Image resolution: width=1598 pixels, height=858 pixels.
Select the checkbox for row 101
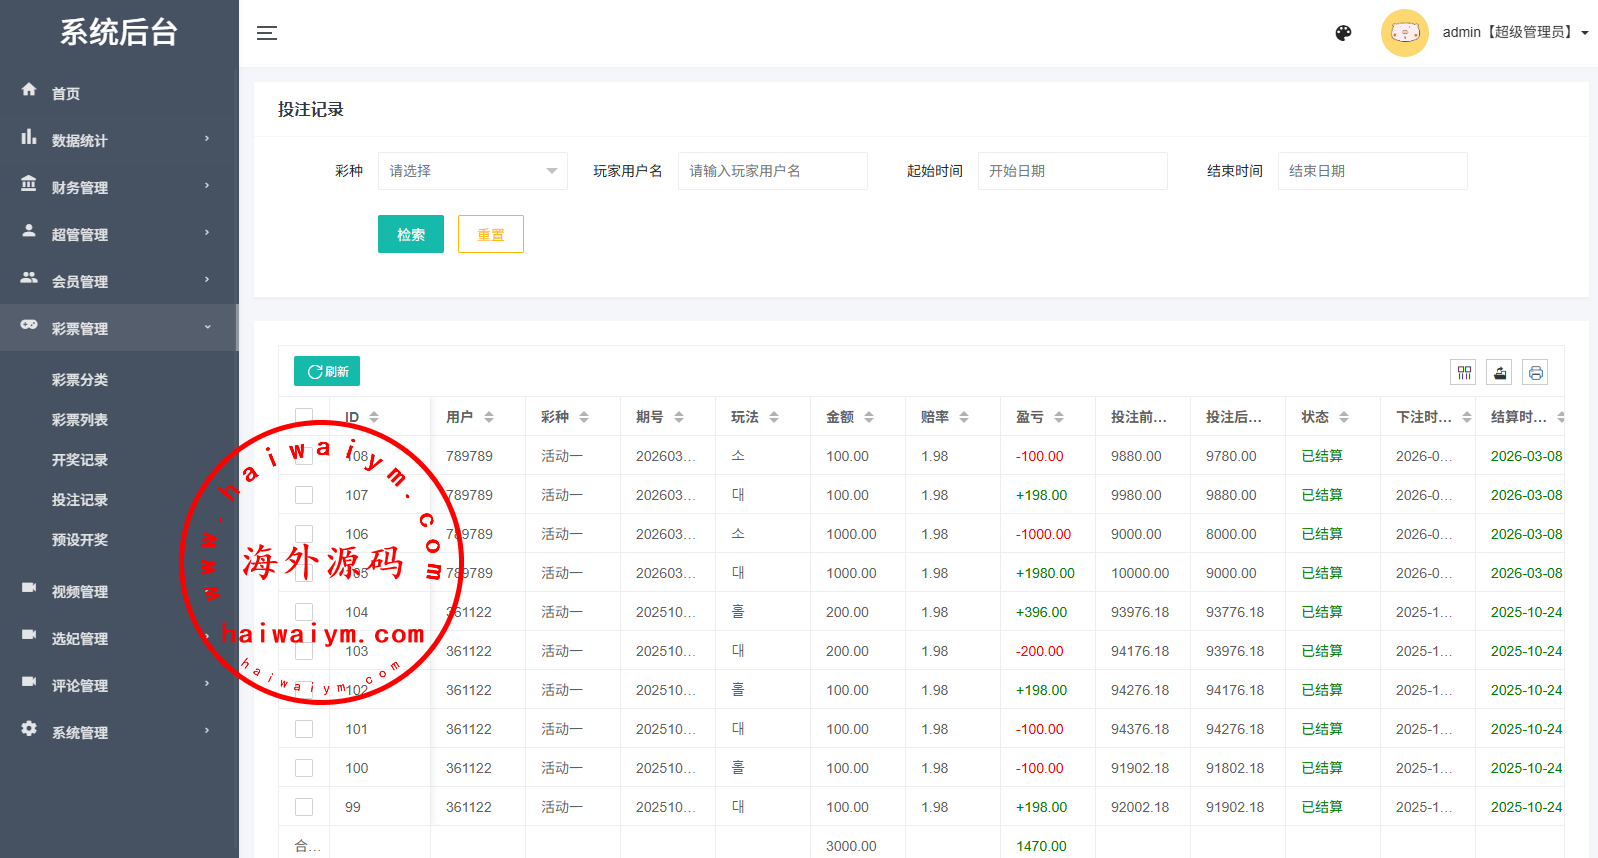304,729
